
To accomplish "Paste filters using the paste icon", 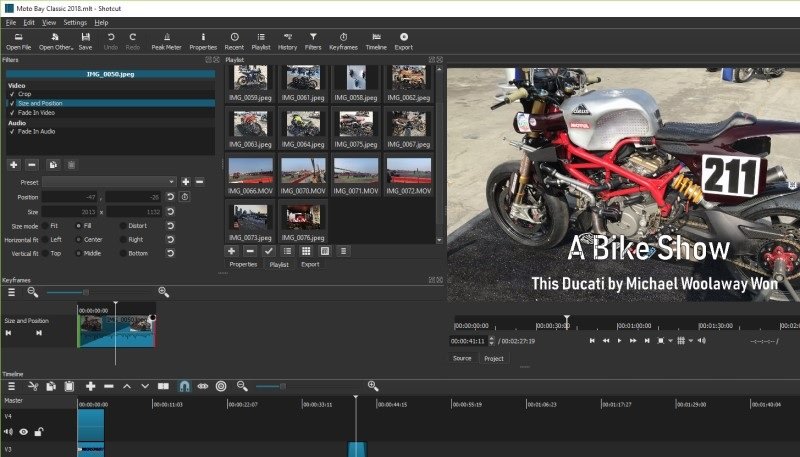I will point(71,165).
